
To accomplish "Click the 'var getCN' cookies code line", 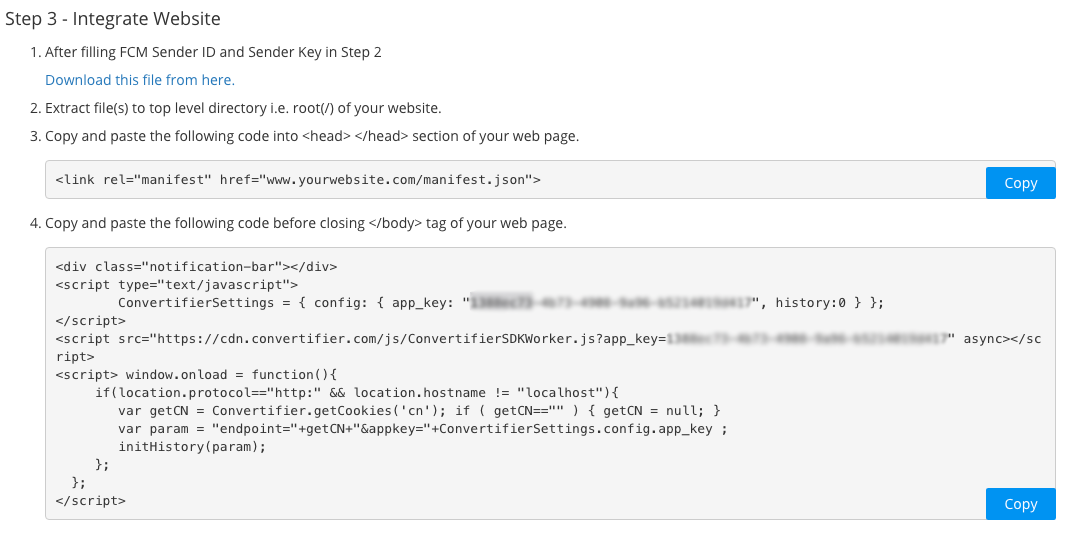I will point(420,411).
